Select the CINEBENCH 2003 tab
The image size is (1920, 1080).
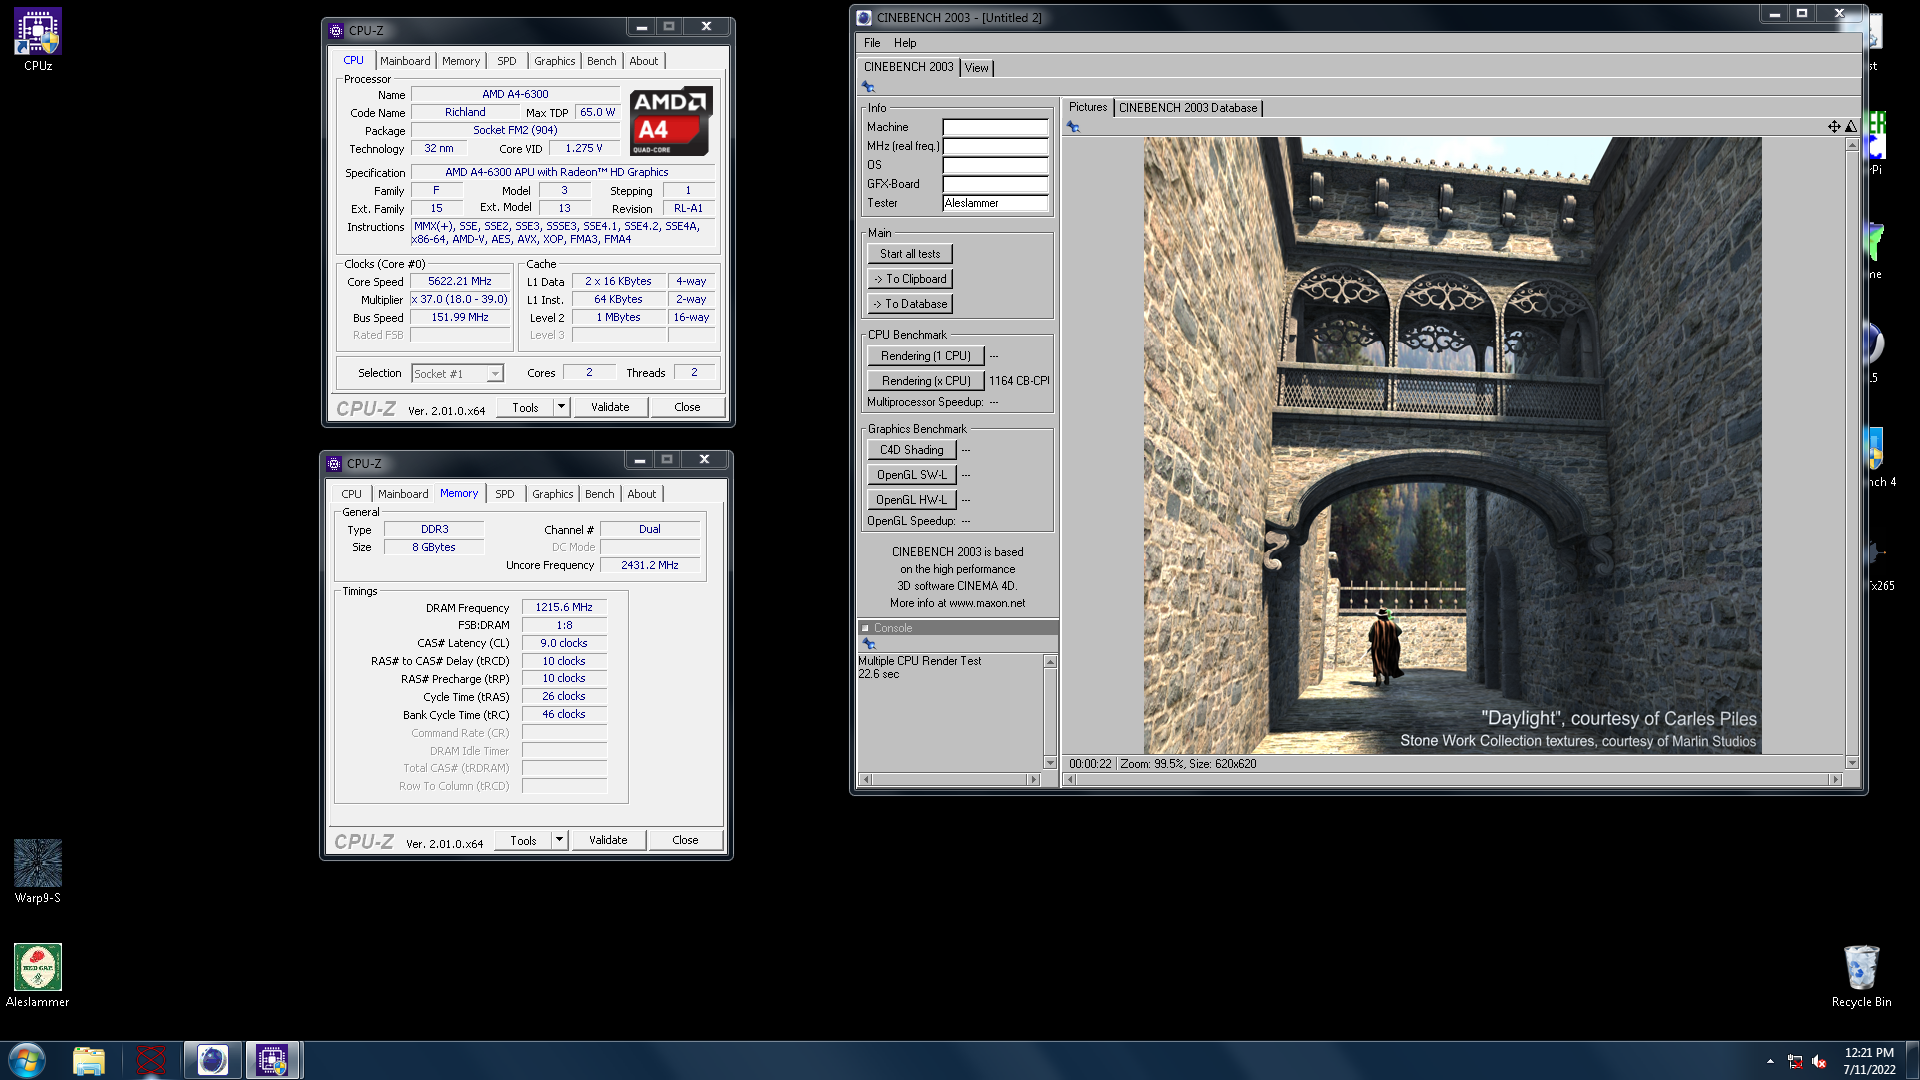click(909, 67)
